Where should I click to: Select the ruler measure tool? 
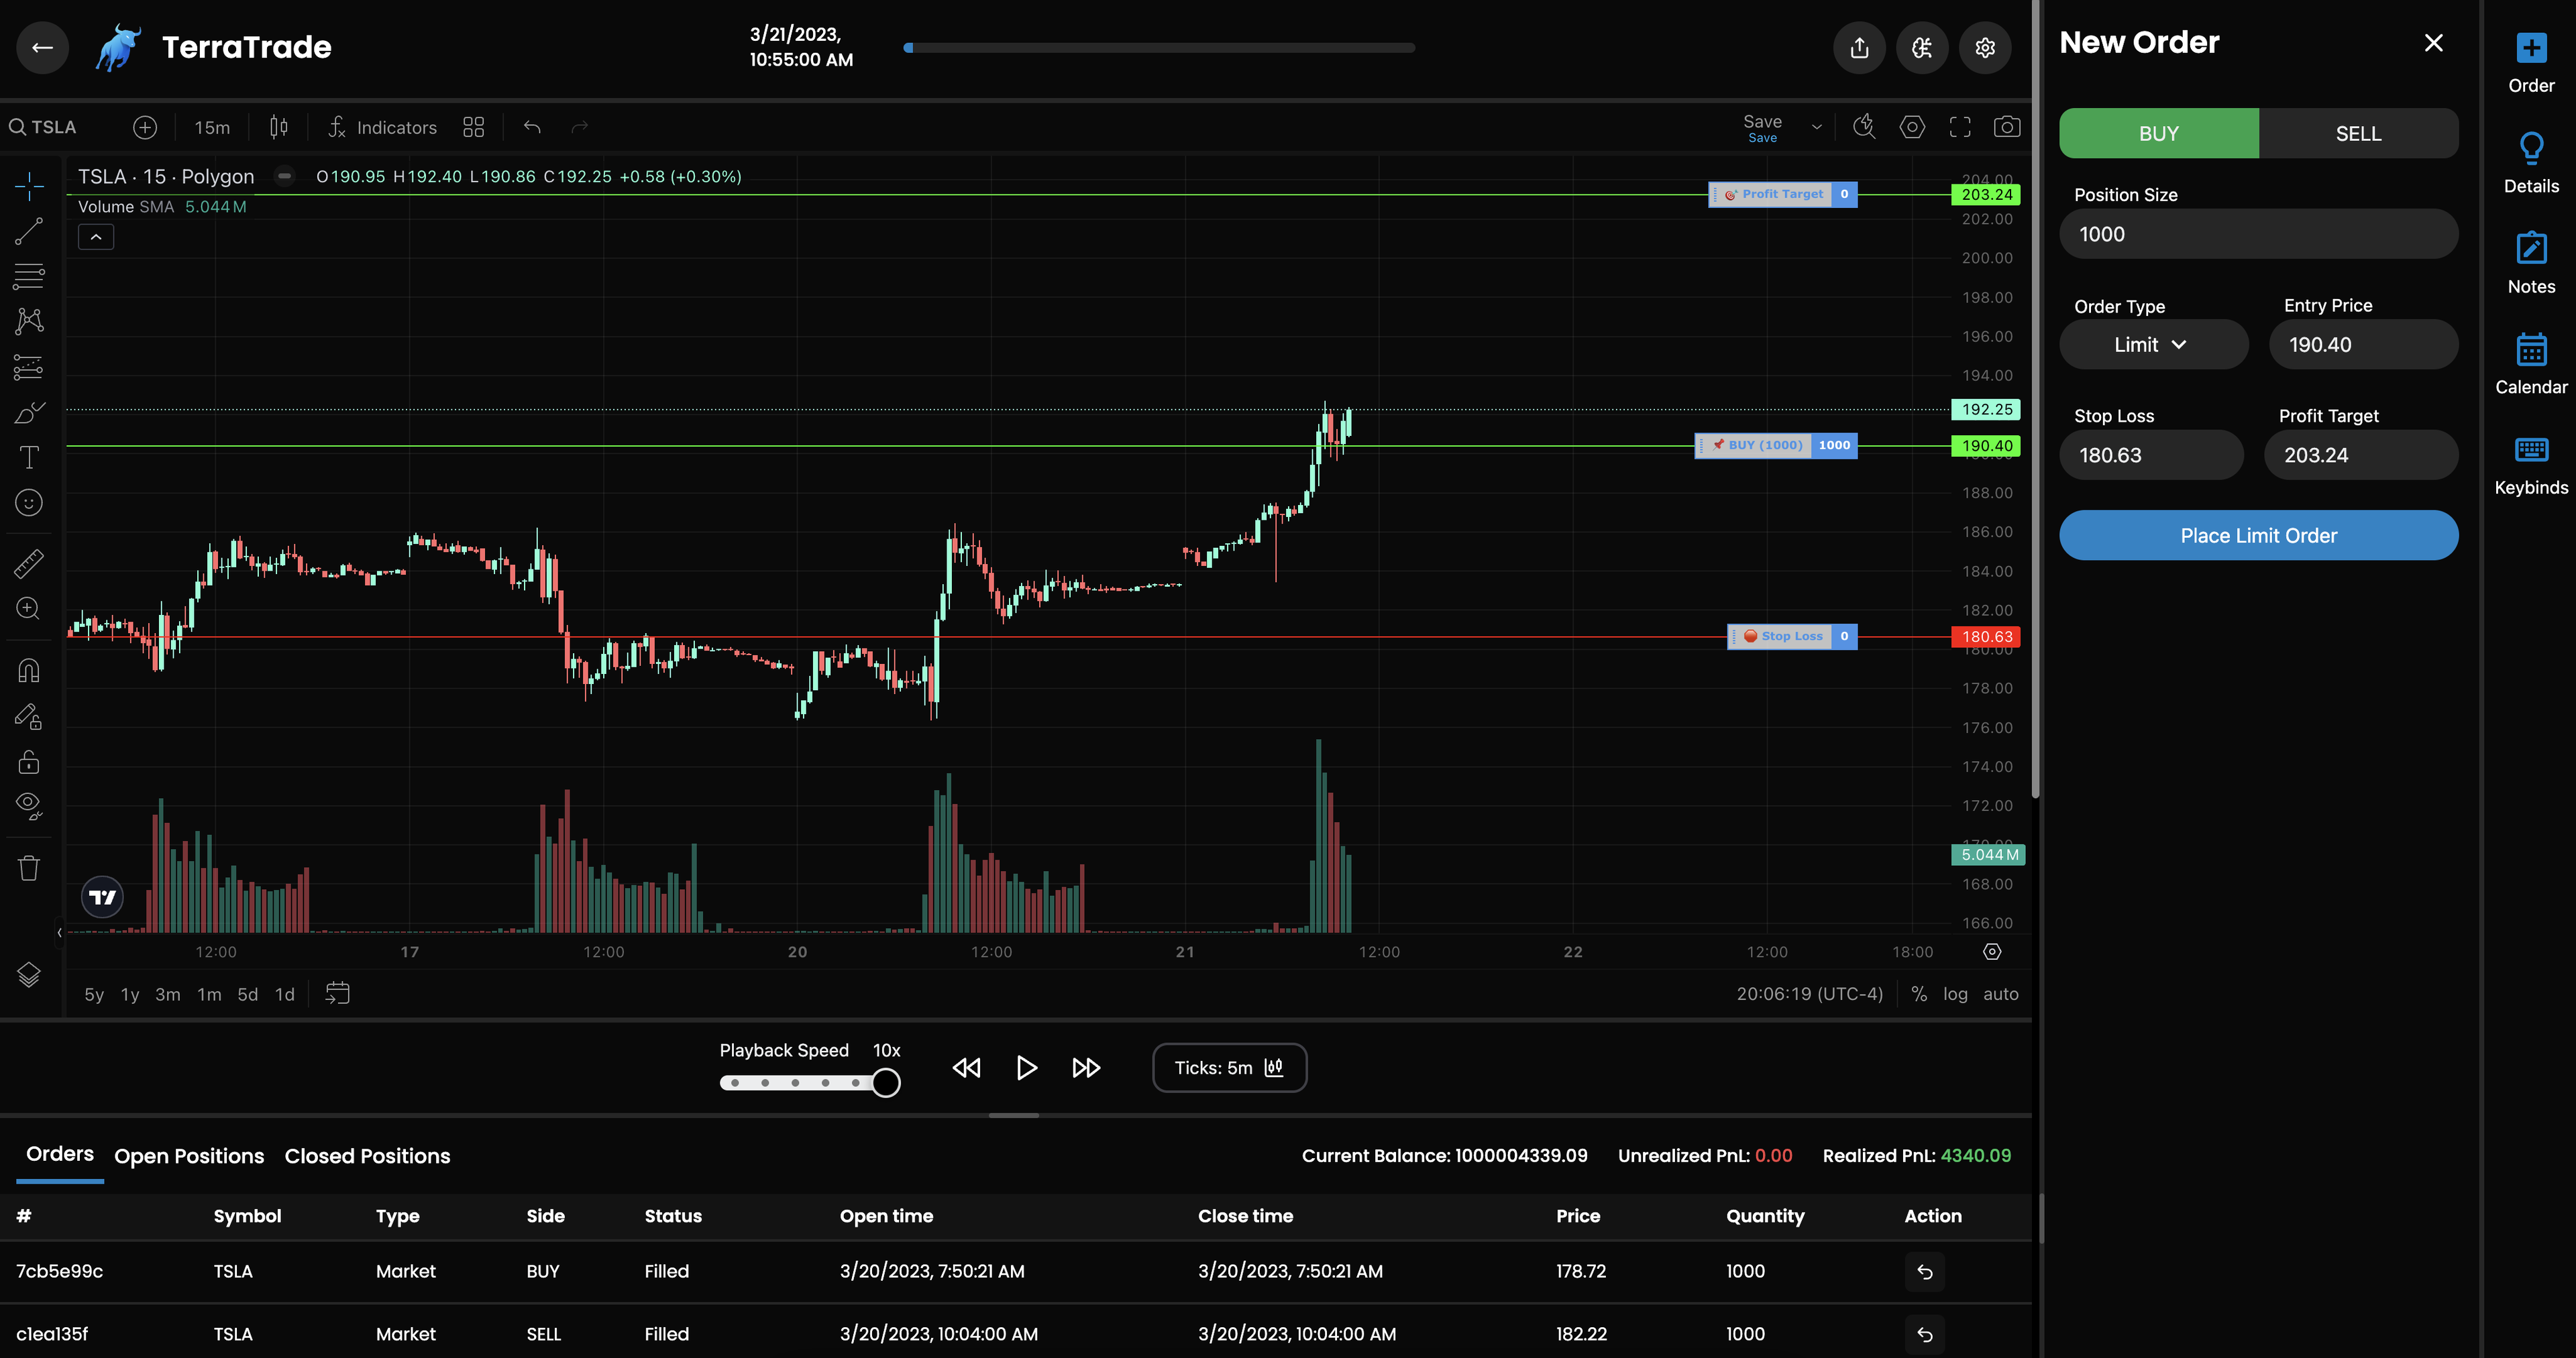(x=28, y=564)
